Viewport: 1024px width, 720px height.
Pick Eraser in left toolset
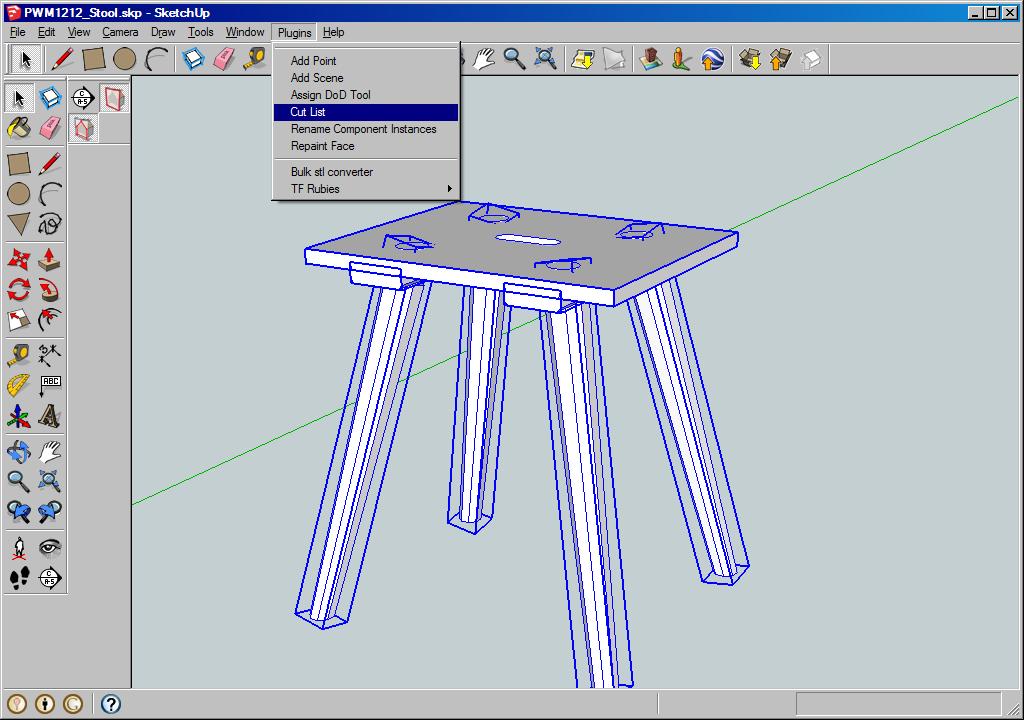click(50, 128)
